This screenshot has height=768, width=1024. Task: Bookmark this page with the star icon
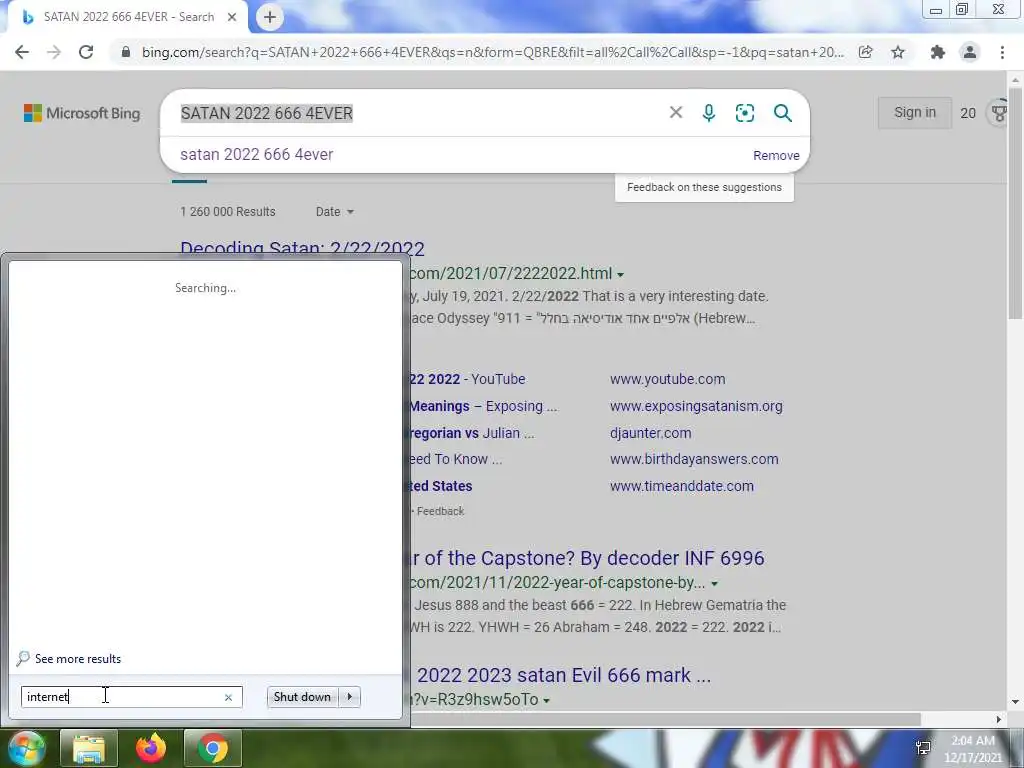[899, 52]
